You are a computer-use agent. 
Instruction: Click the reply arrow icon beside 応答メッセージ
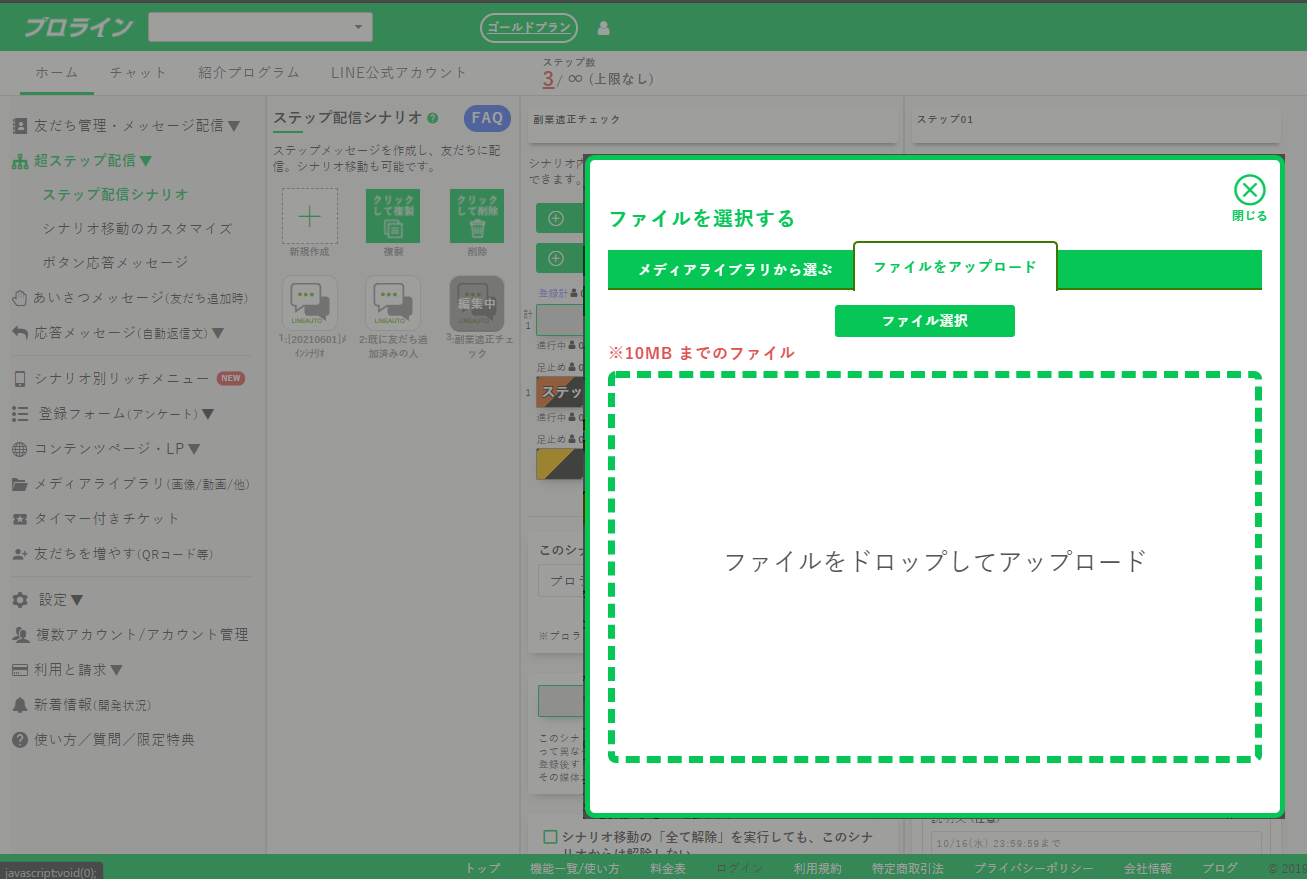pyautogui.click(x=20, y=332)
